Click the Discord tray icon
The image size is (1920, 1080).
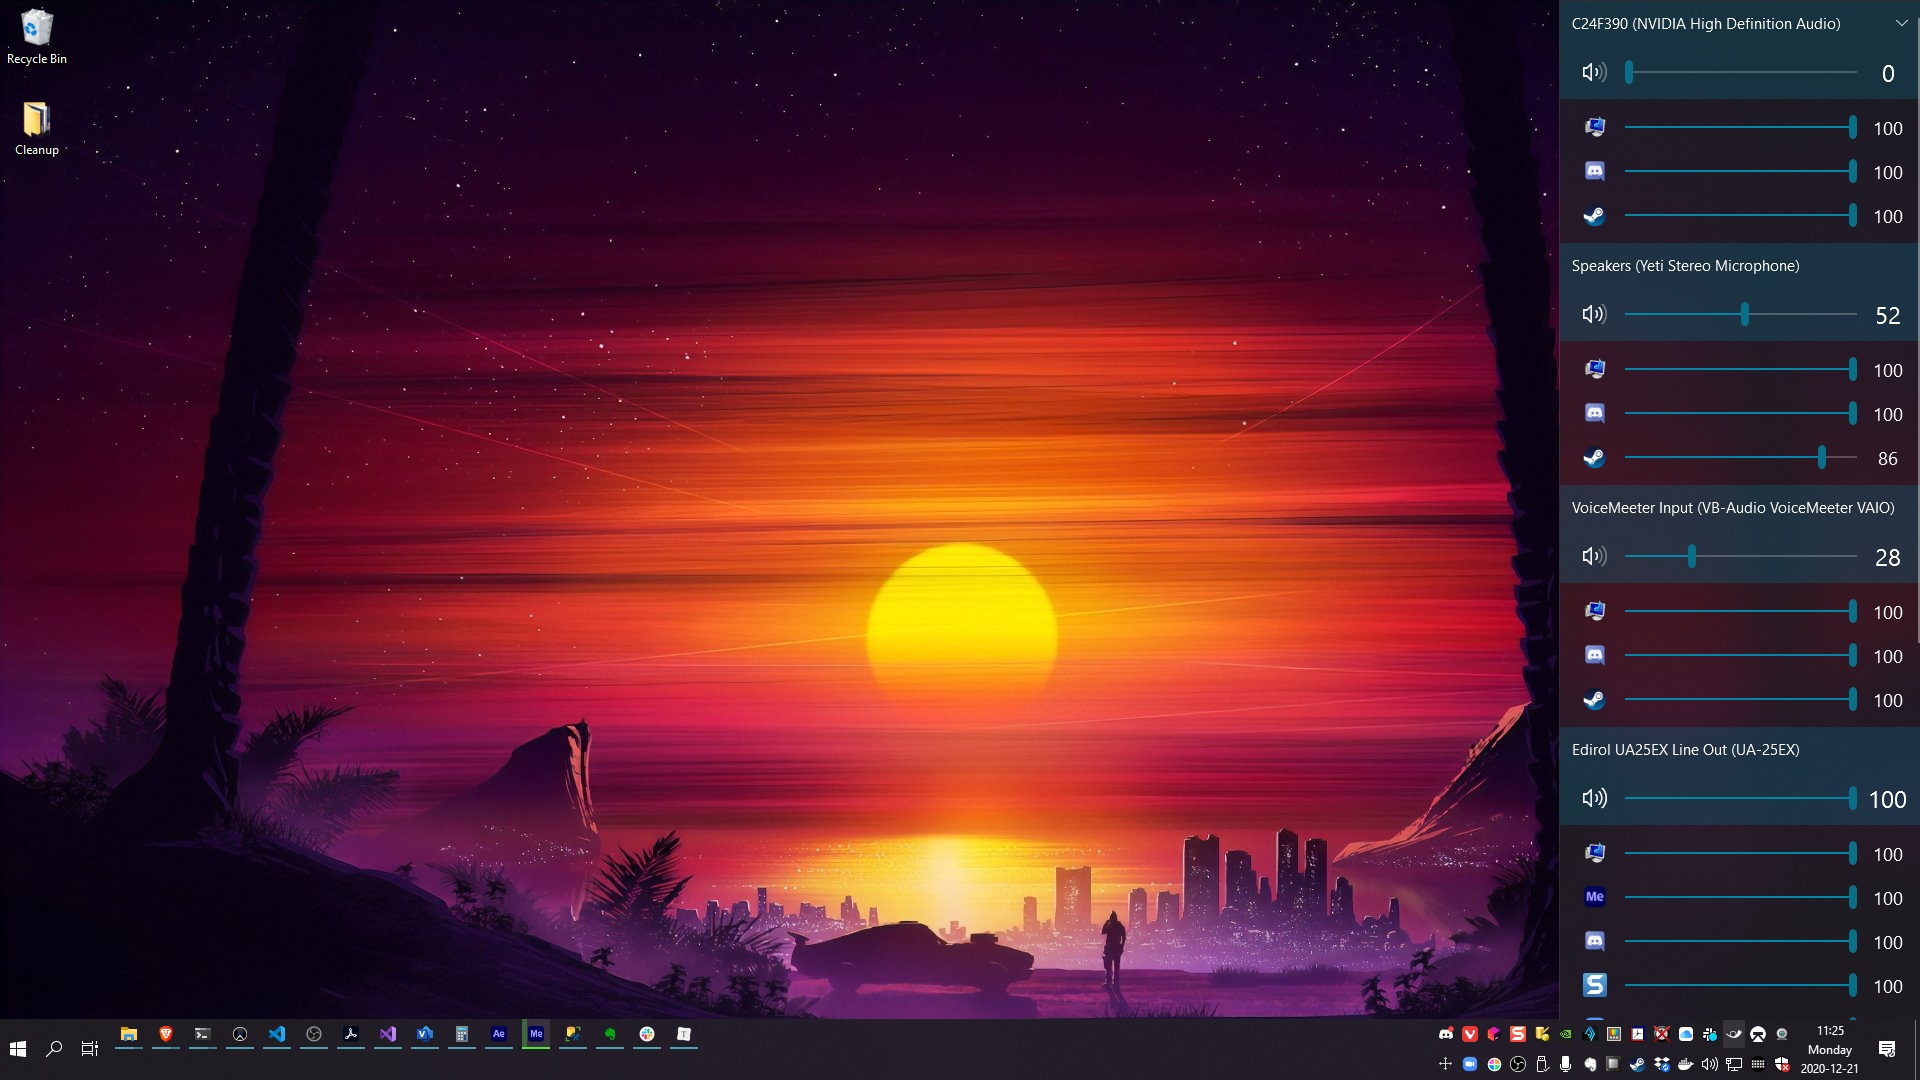[1446, 1034]
